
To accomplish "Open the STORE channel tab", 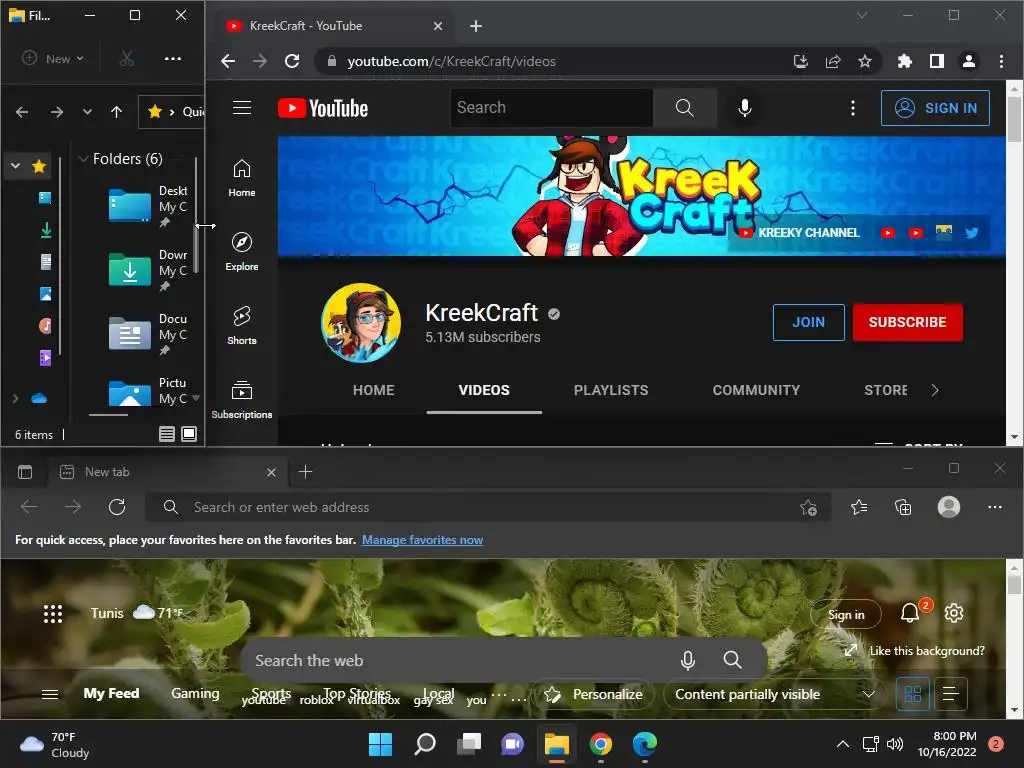I will [x=886, y=390].
